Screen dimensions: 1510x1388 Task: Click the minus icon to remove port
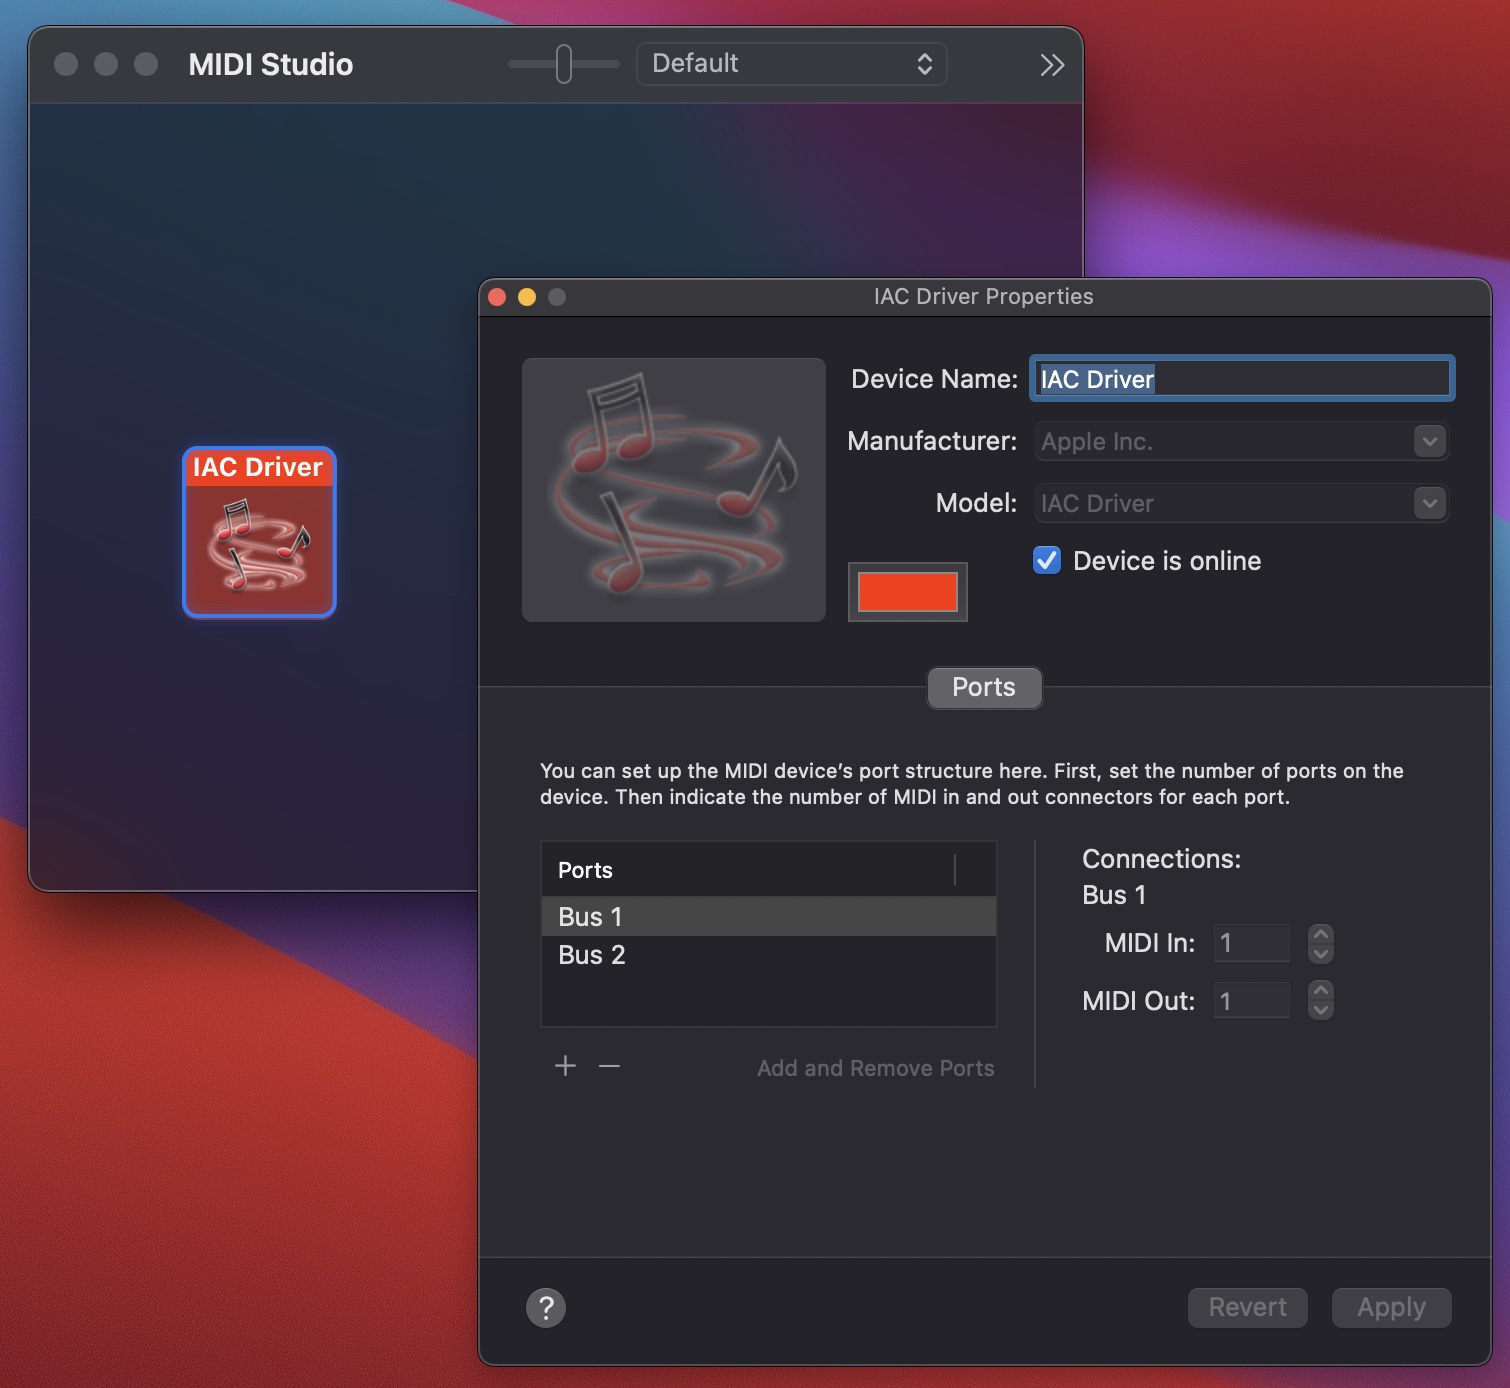[609, 1066]
